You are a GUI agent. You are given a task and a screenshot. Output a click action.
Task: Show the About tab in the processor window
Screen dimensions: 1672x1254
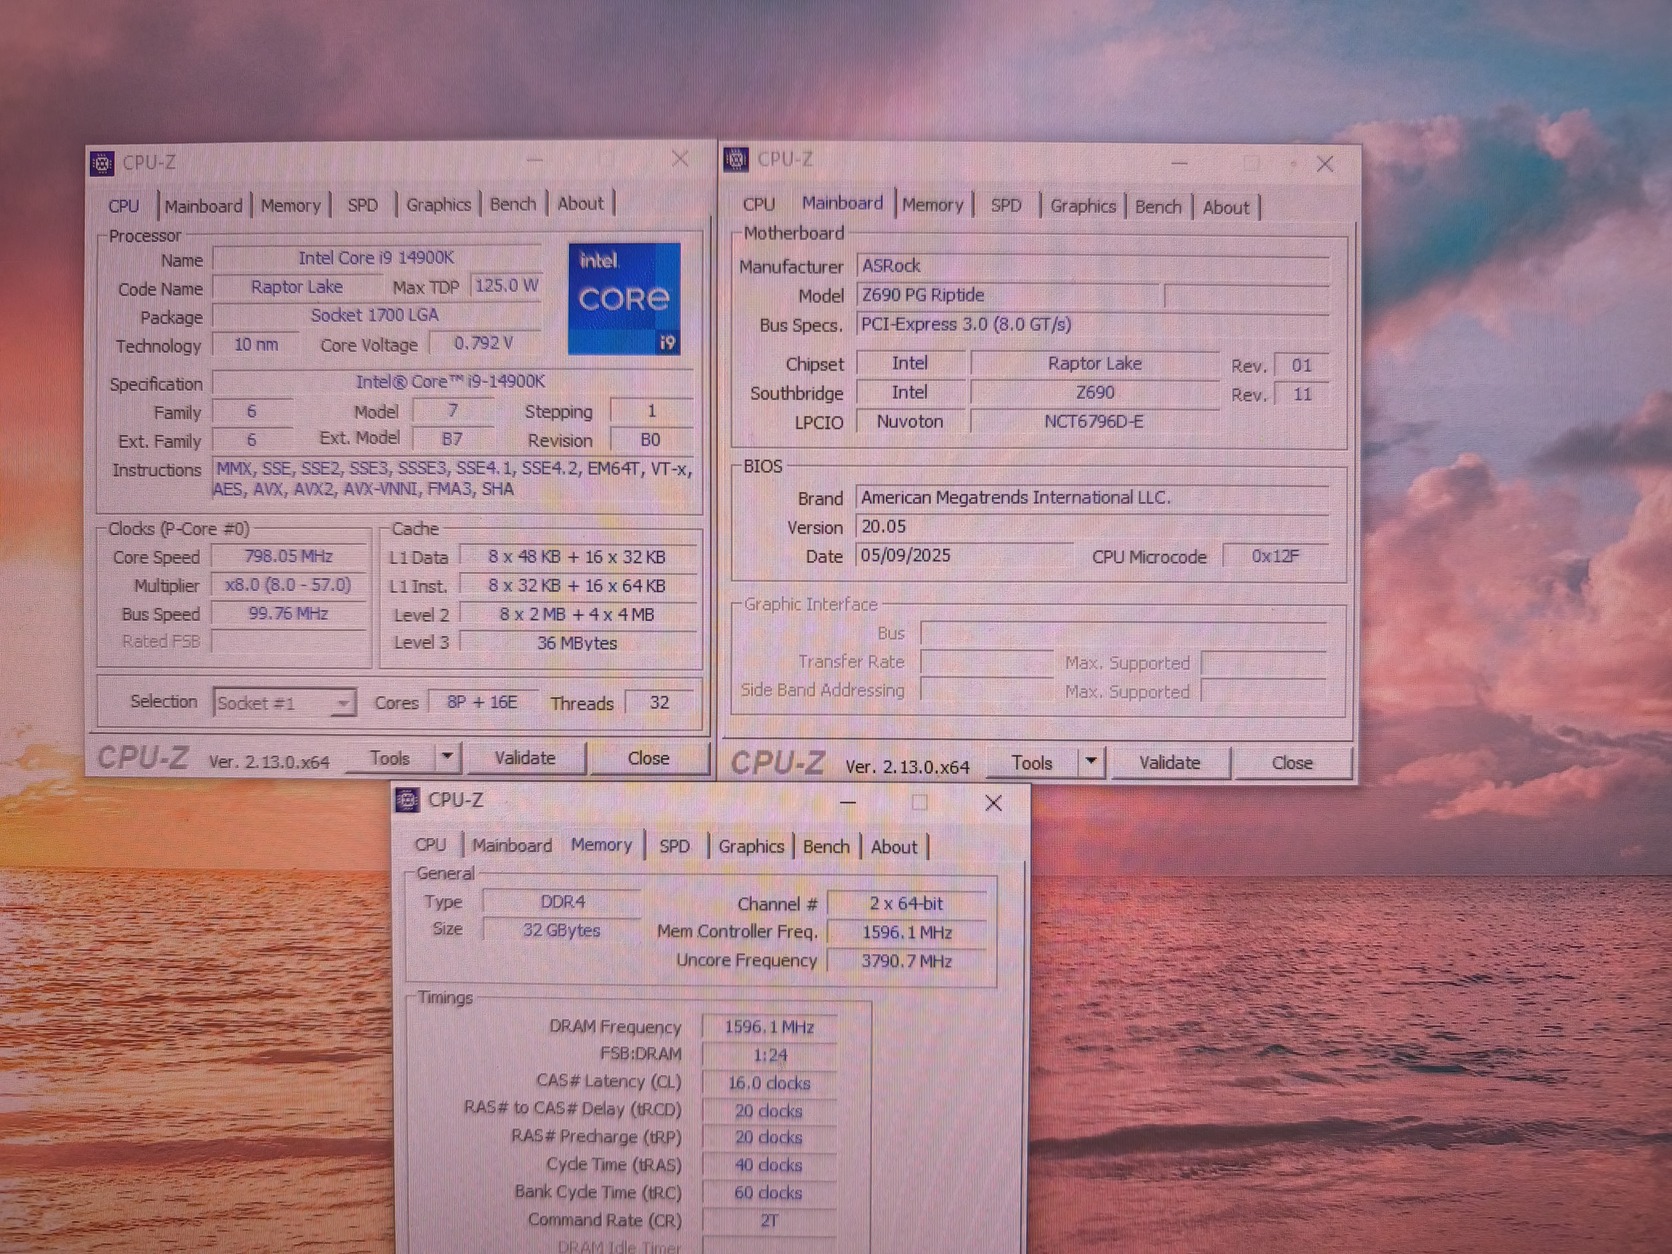click(581, 204)
